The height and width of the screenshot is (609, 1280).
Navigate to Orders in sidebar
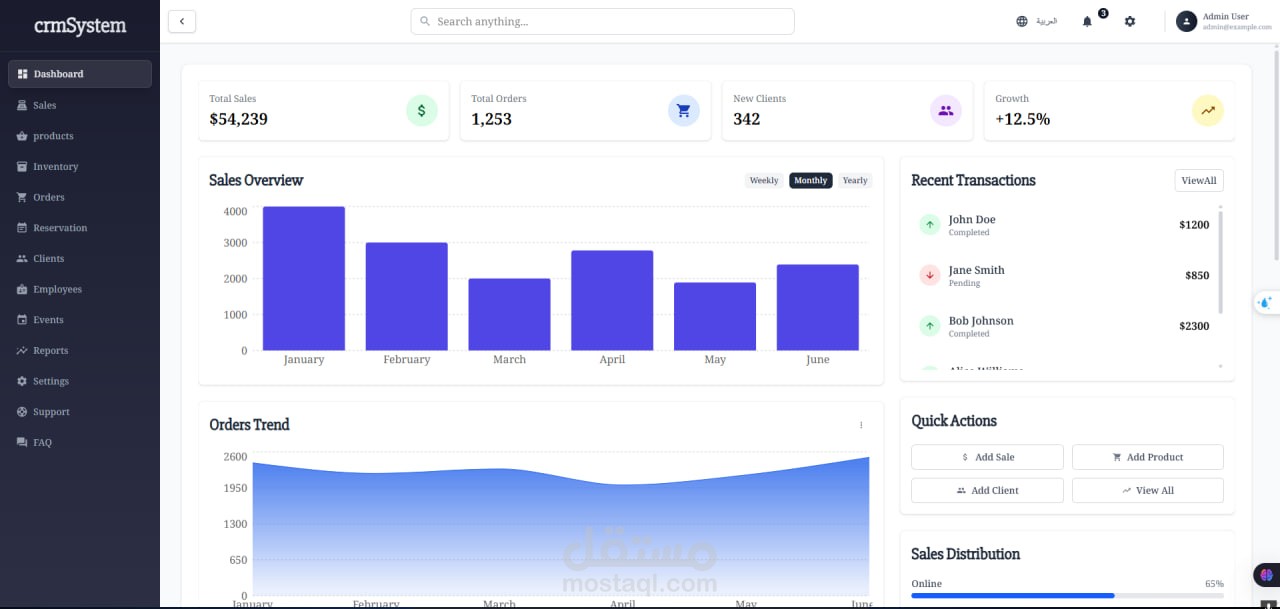(x=80, y=197)
